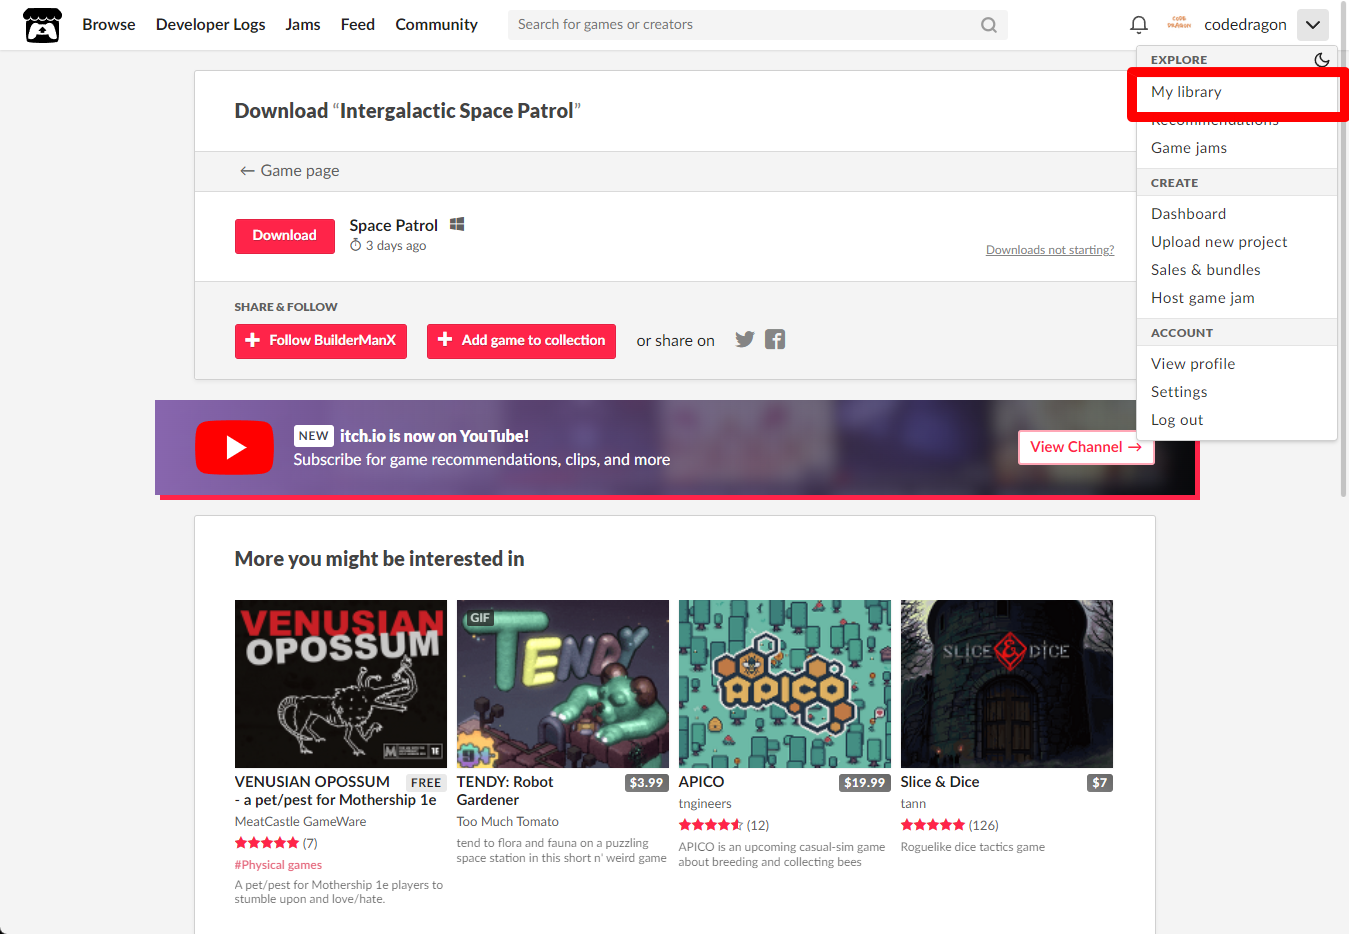Open Browse in the top navigation
1349x934 pixels.
pos(109,25)
